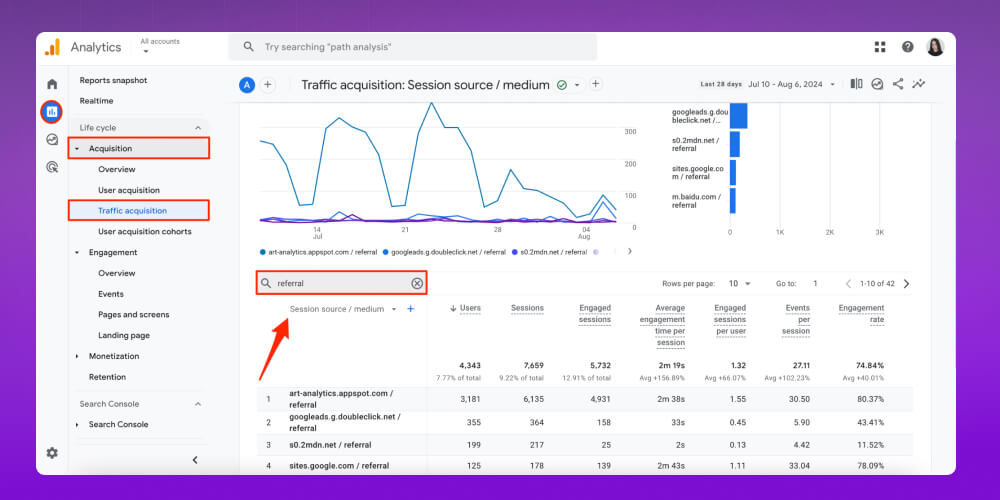Open the customize report icon
Viewport: 1000px width, 500px height.
tap(878, 84)
